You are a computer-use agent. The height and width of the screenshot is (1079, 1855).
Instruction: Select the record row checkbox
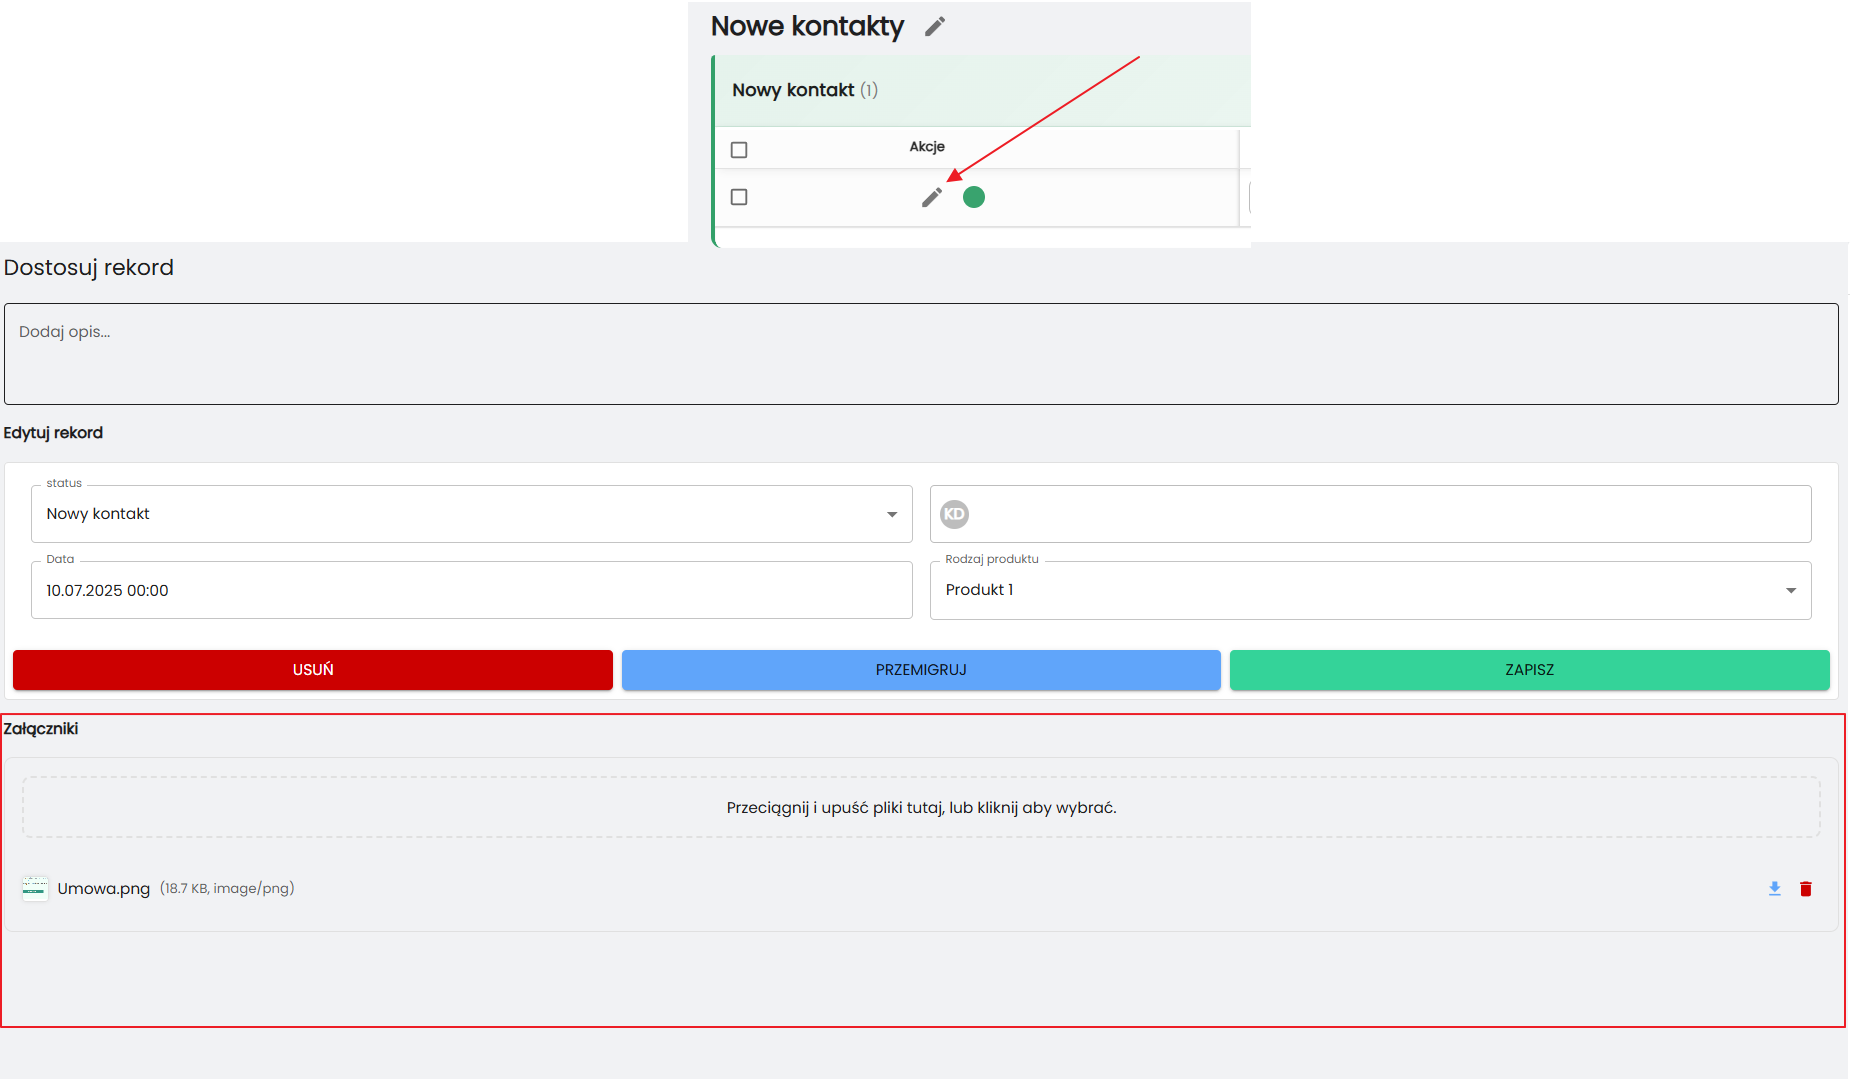[739, 197]
